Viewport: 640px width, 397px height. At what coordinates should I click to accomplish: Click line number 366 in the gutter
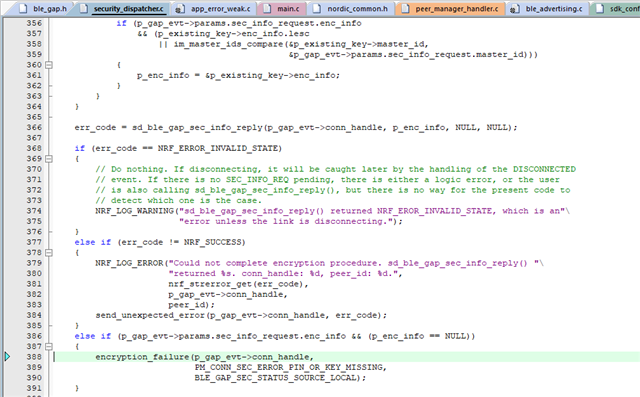coord(34,127)
